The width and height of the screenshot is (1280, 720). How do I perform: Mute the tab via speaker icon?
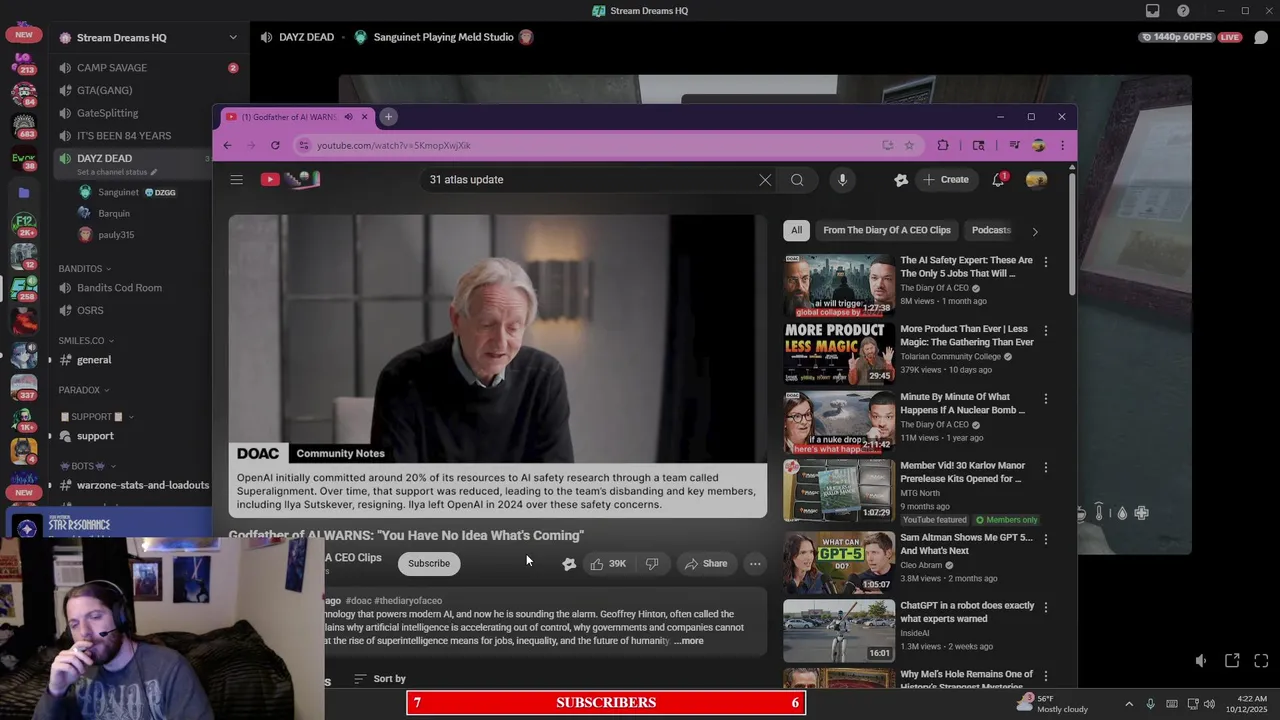click(x=348, y=117)
